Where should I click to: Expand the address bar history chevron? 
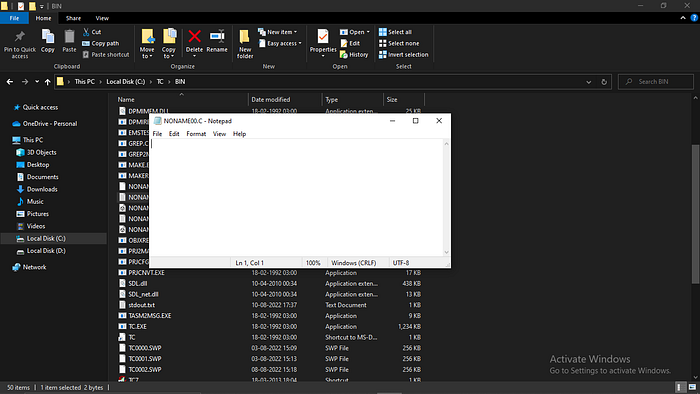[588, 82]
